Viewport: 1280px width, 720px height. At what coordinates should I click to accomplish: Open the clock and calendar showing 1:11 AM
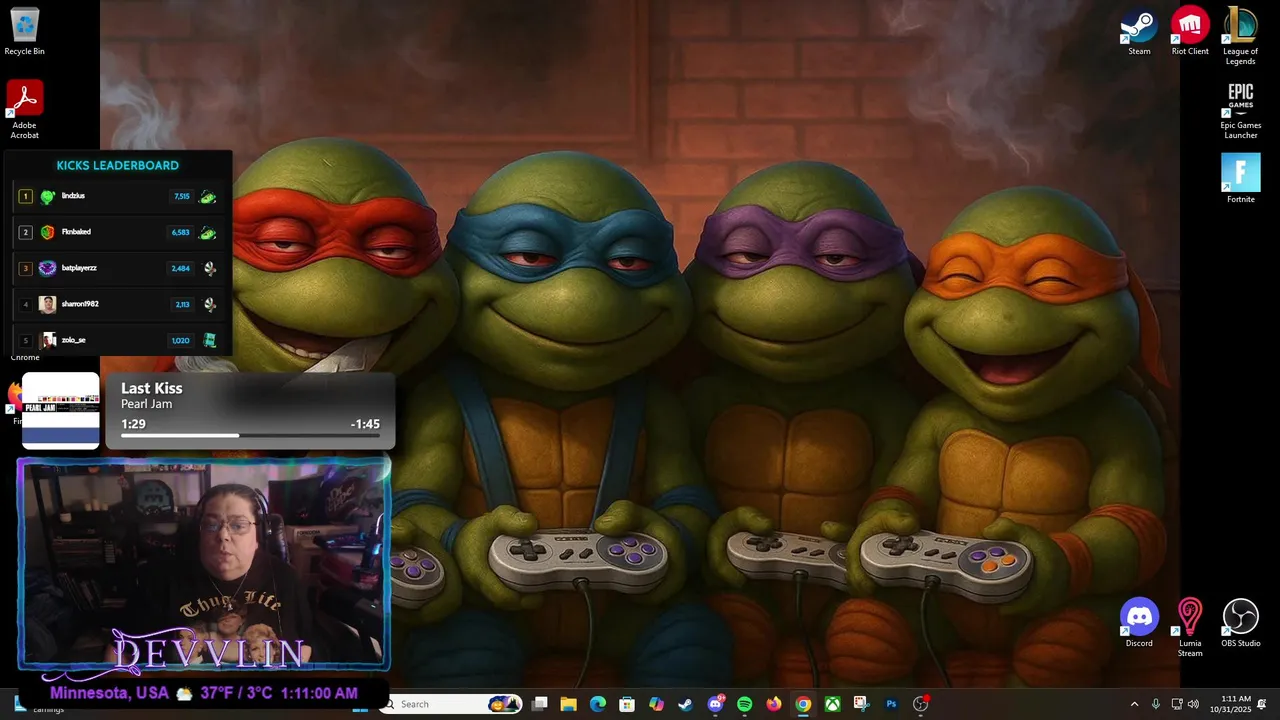point(1230,704)
